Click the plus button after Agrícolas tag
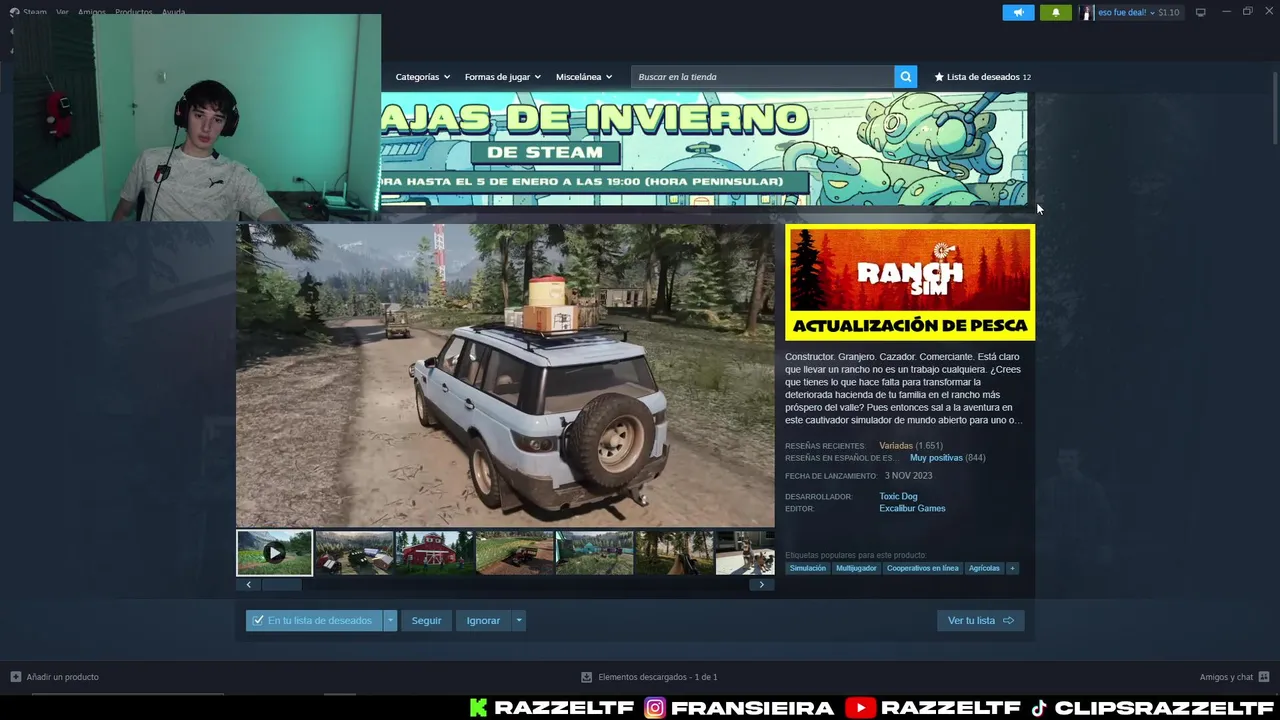Viewport: 1280px width, 720px height. (x=1012, y=568)
